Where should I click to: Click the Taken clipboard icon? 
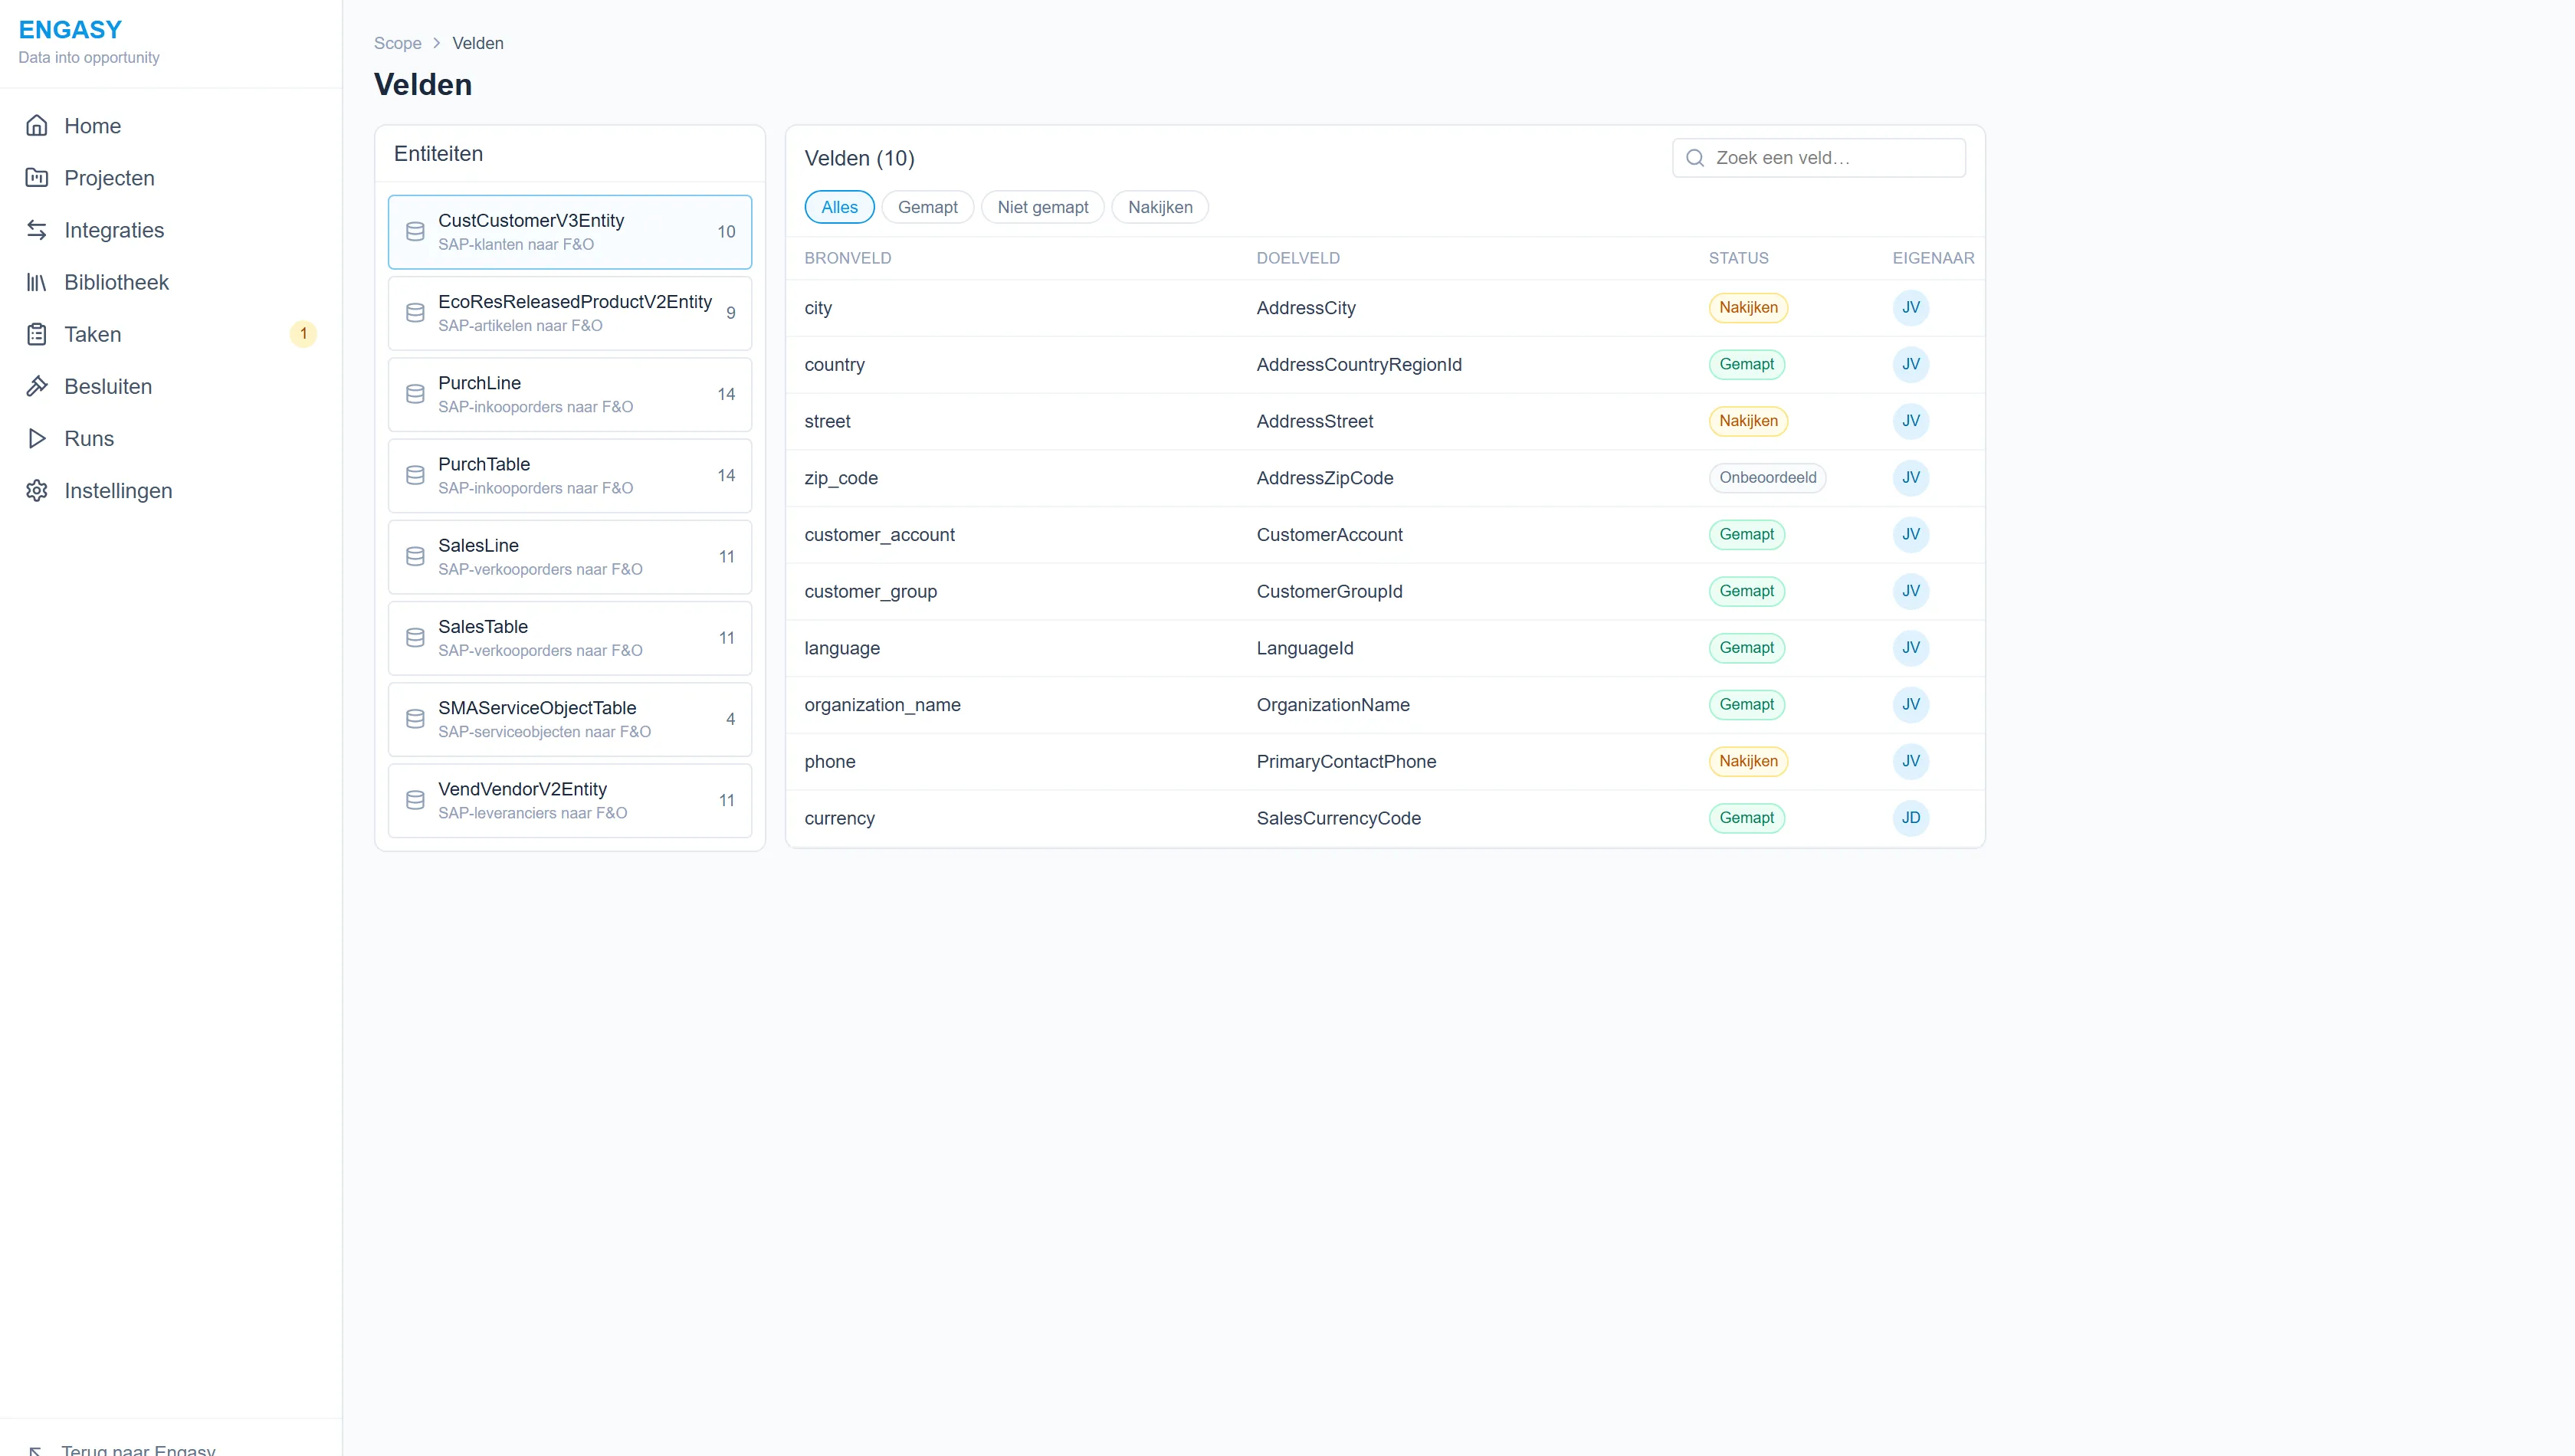coord(37,334)
